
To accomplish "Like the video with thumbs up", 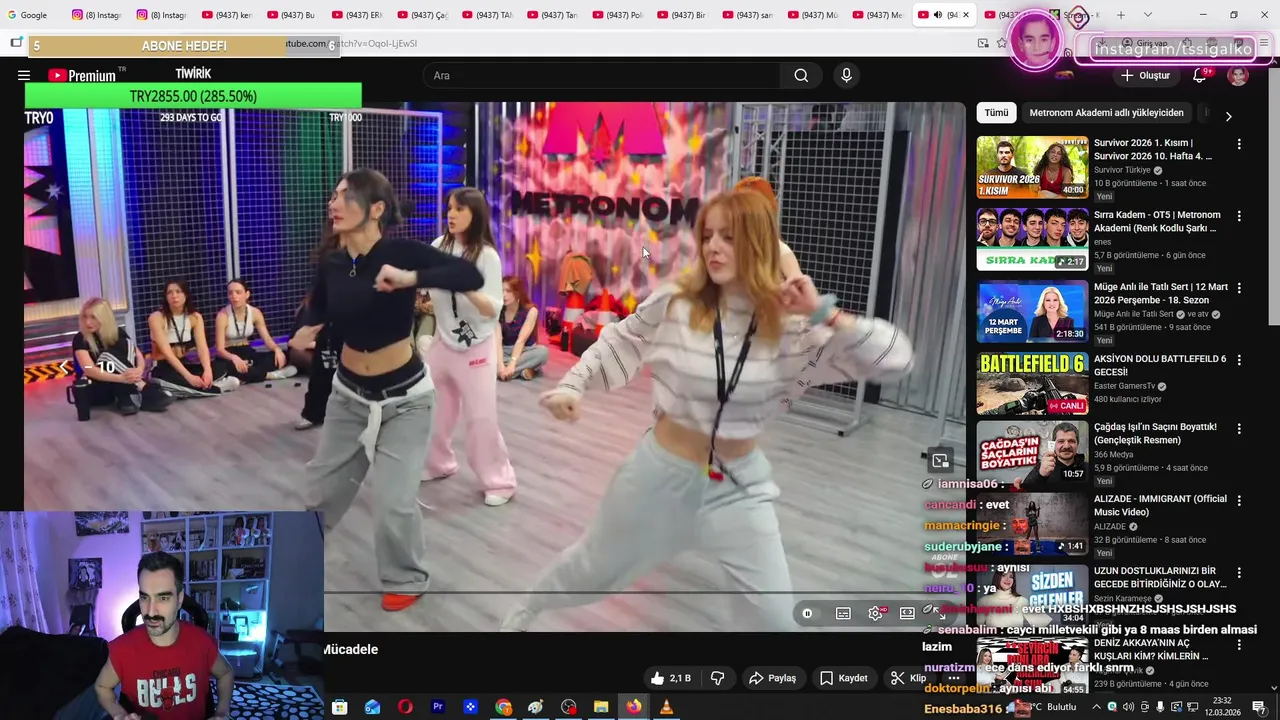I will [x=670, y=678].
